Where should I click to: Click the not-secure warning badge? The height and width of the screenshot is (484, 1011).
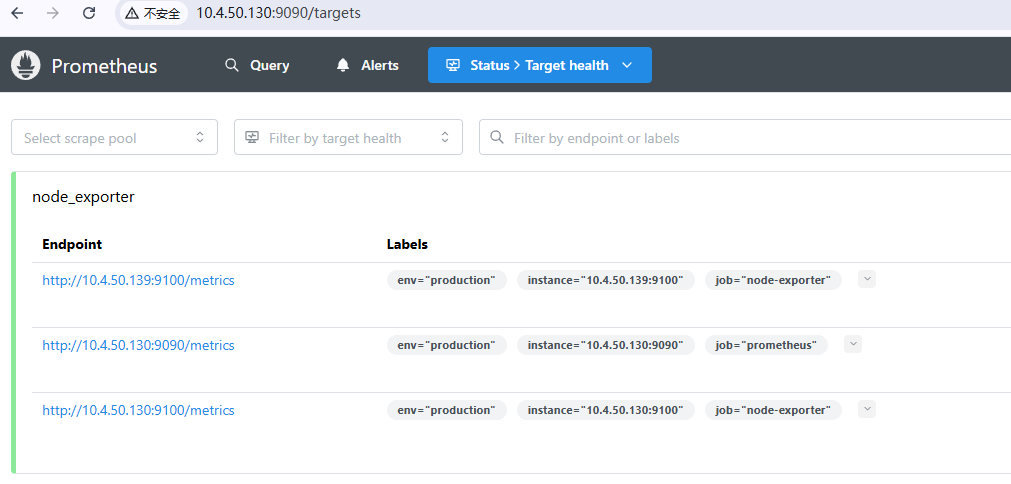tap(153, 14)
